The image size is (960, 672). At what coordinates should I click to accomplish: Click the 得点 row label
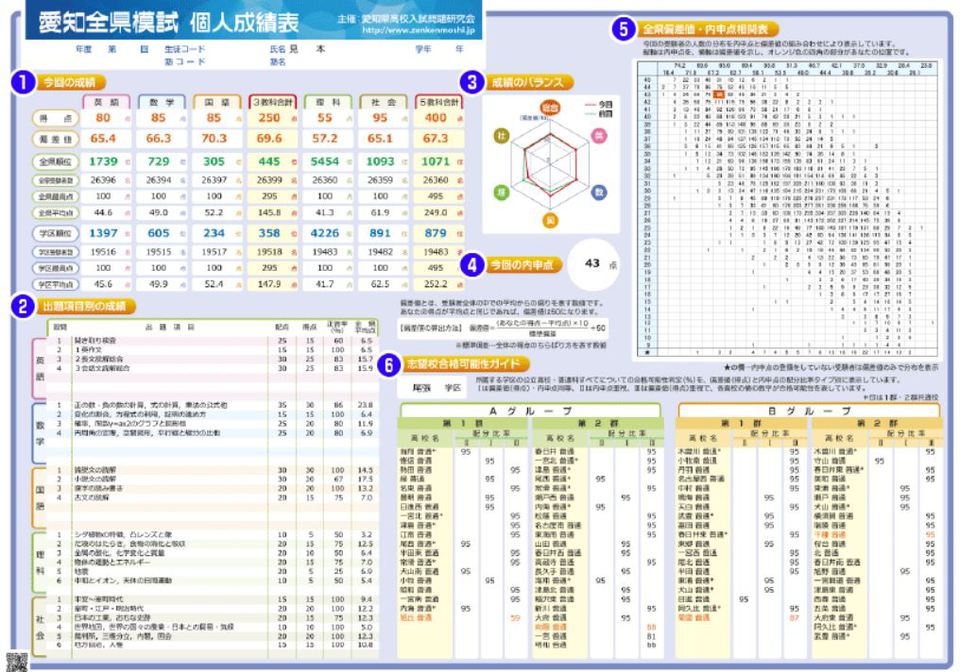(56, 118)
